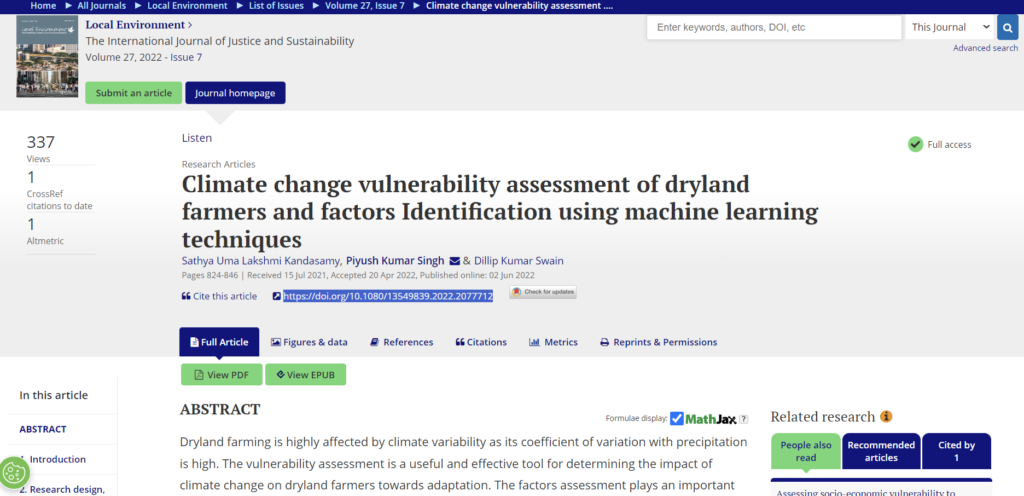Click the magnifier search button
The image size is (1024, 496).
pyautogui.click(x=1008, y=27)
